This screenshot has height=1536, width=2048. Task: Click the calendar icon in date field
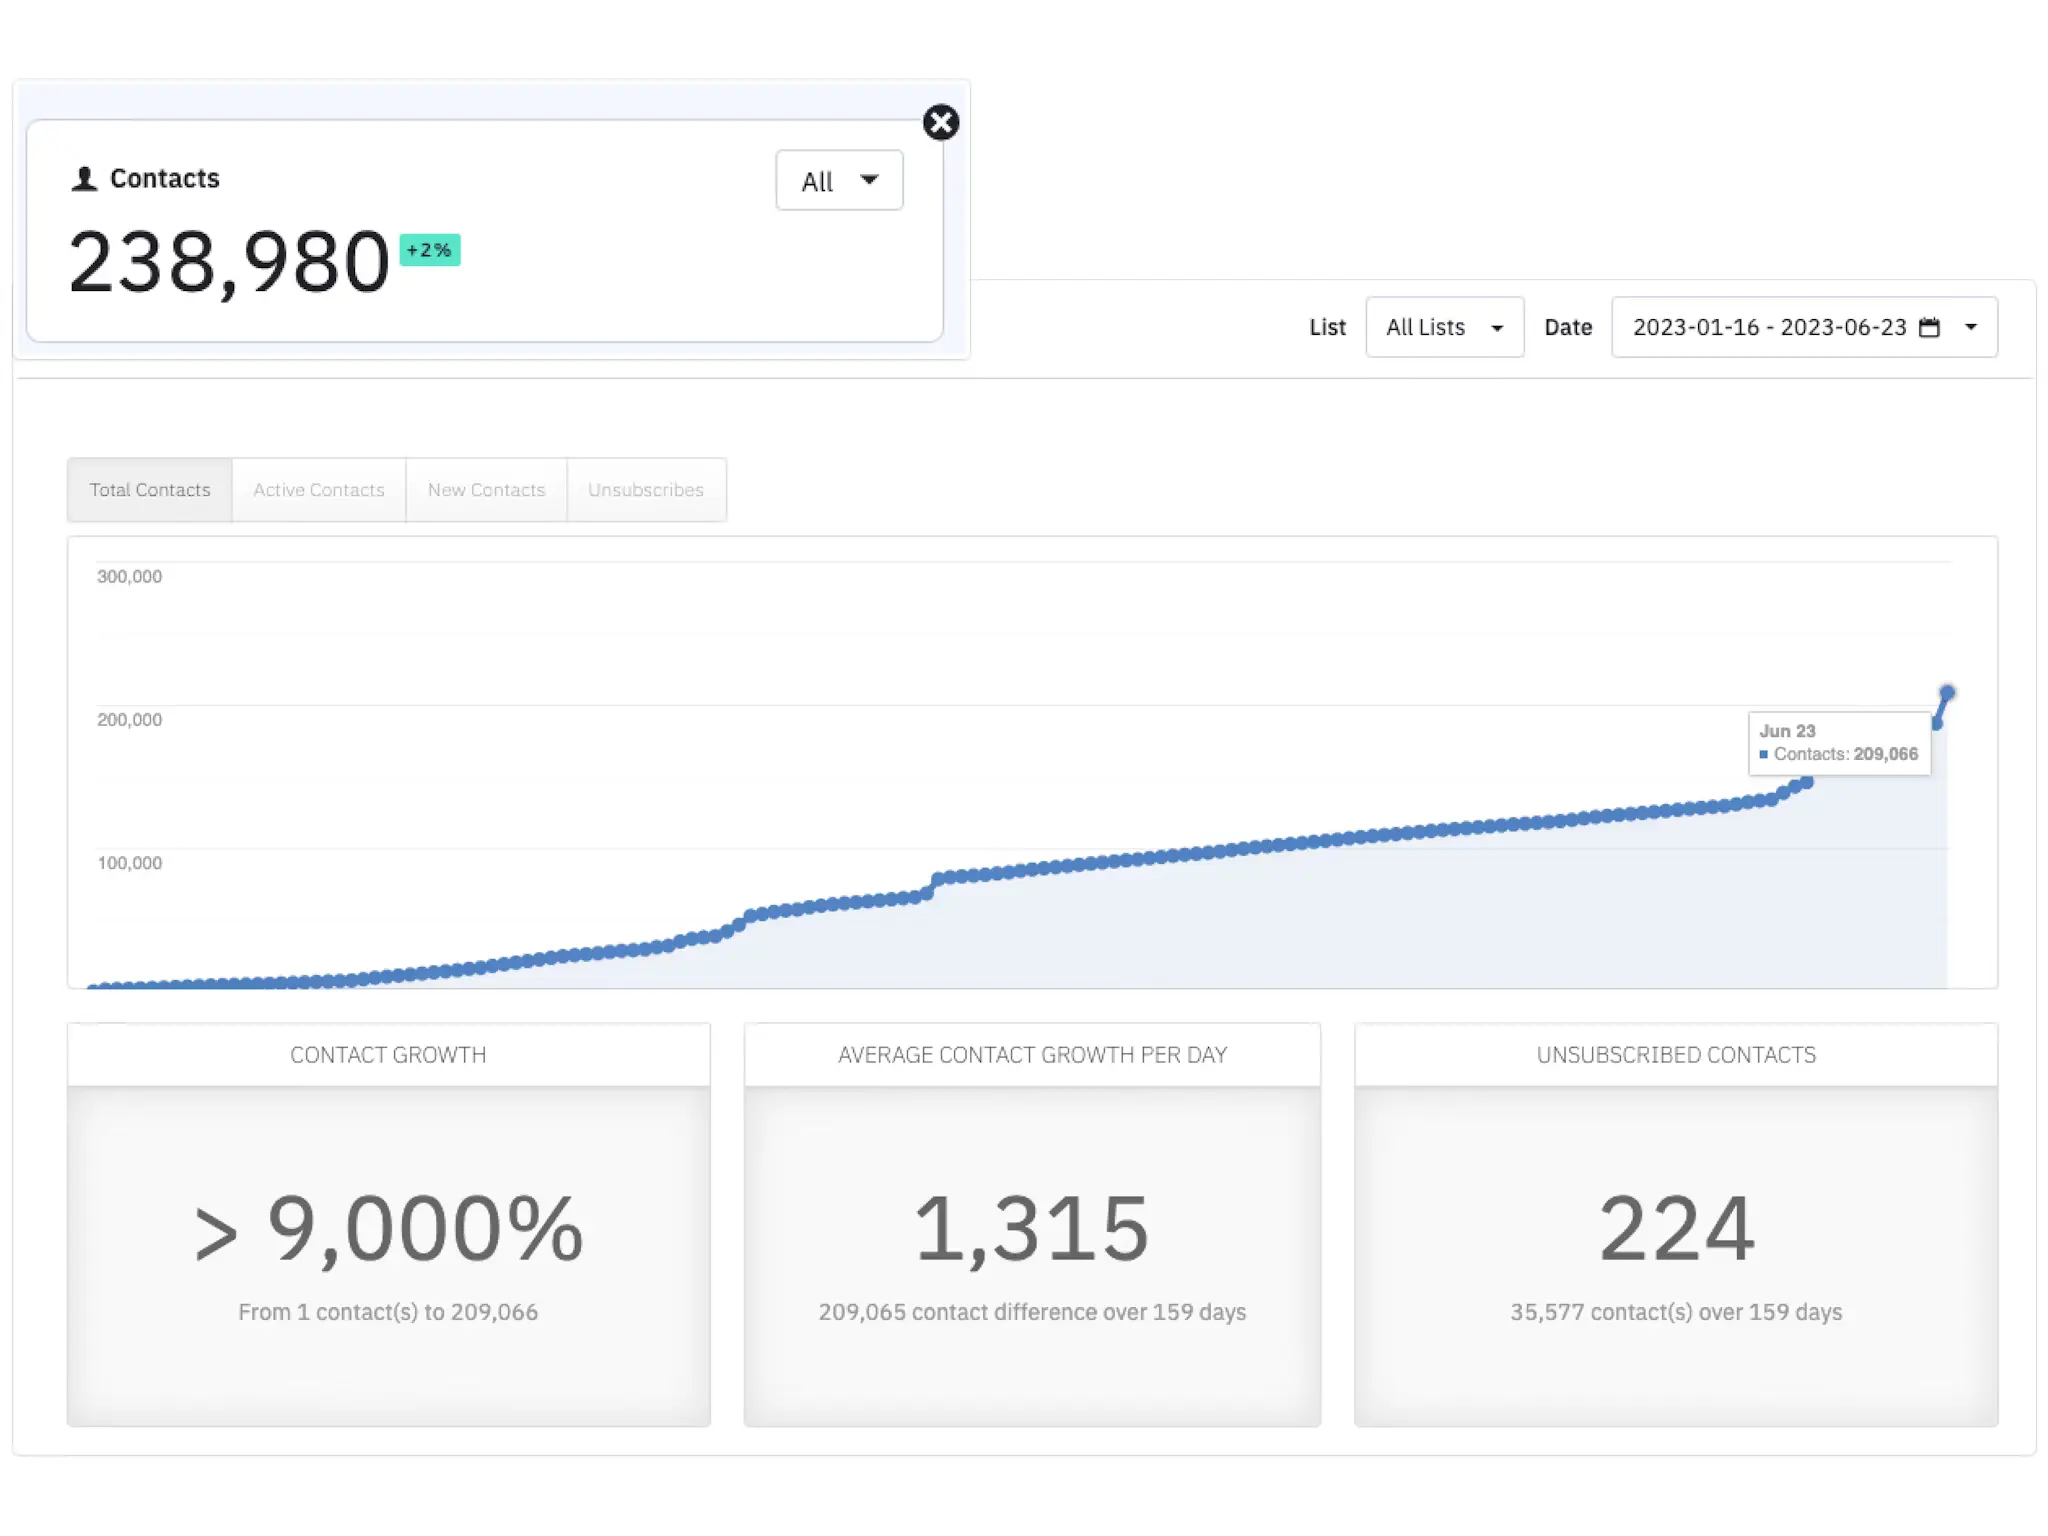(1929, 327)
